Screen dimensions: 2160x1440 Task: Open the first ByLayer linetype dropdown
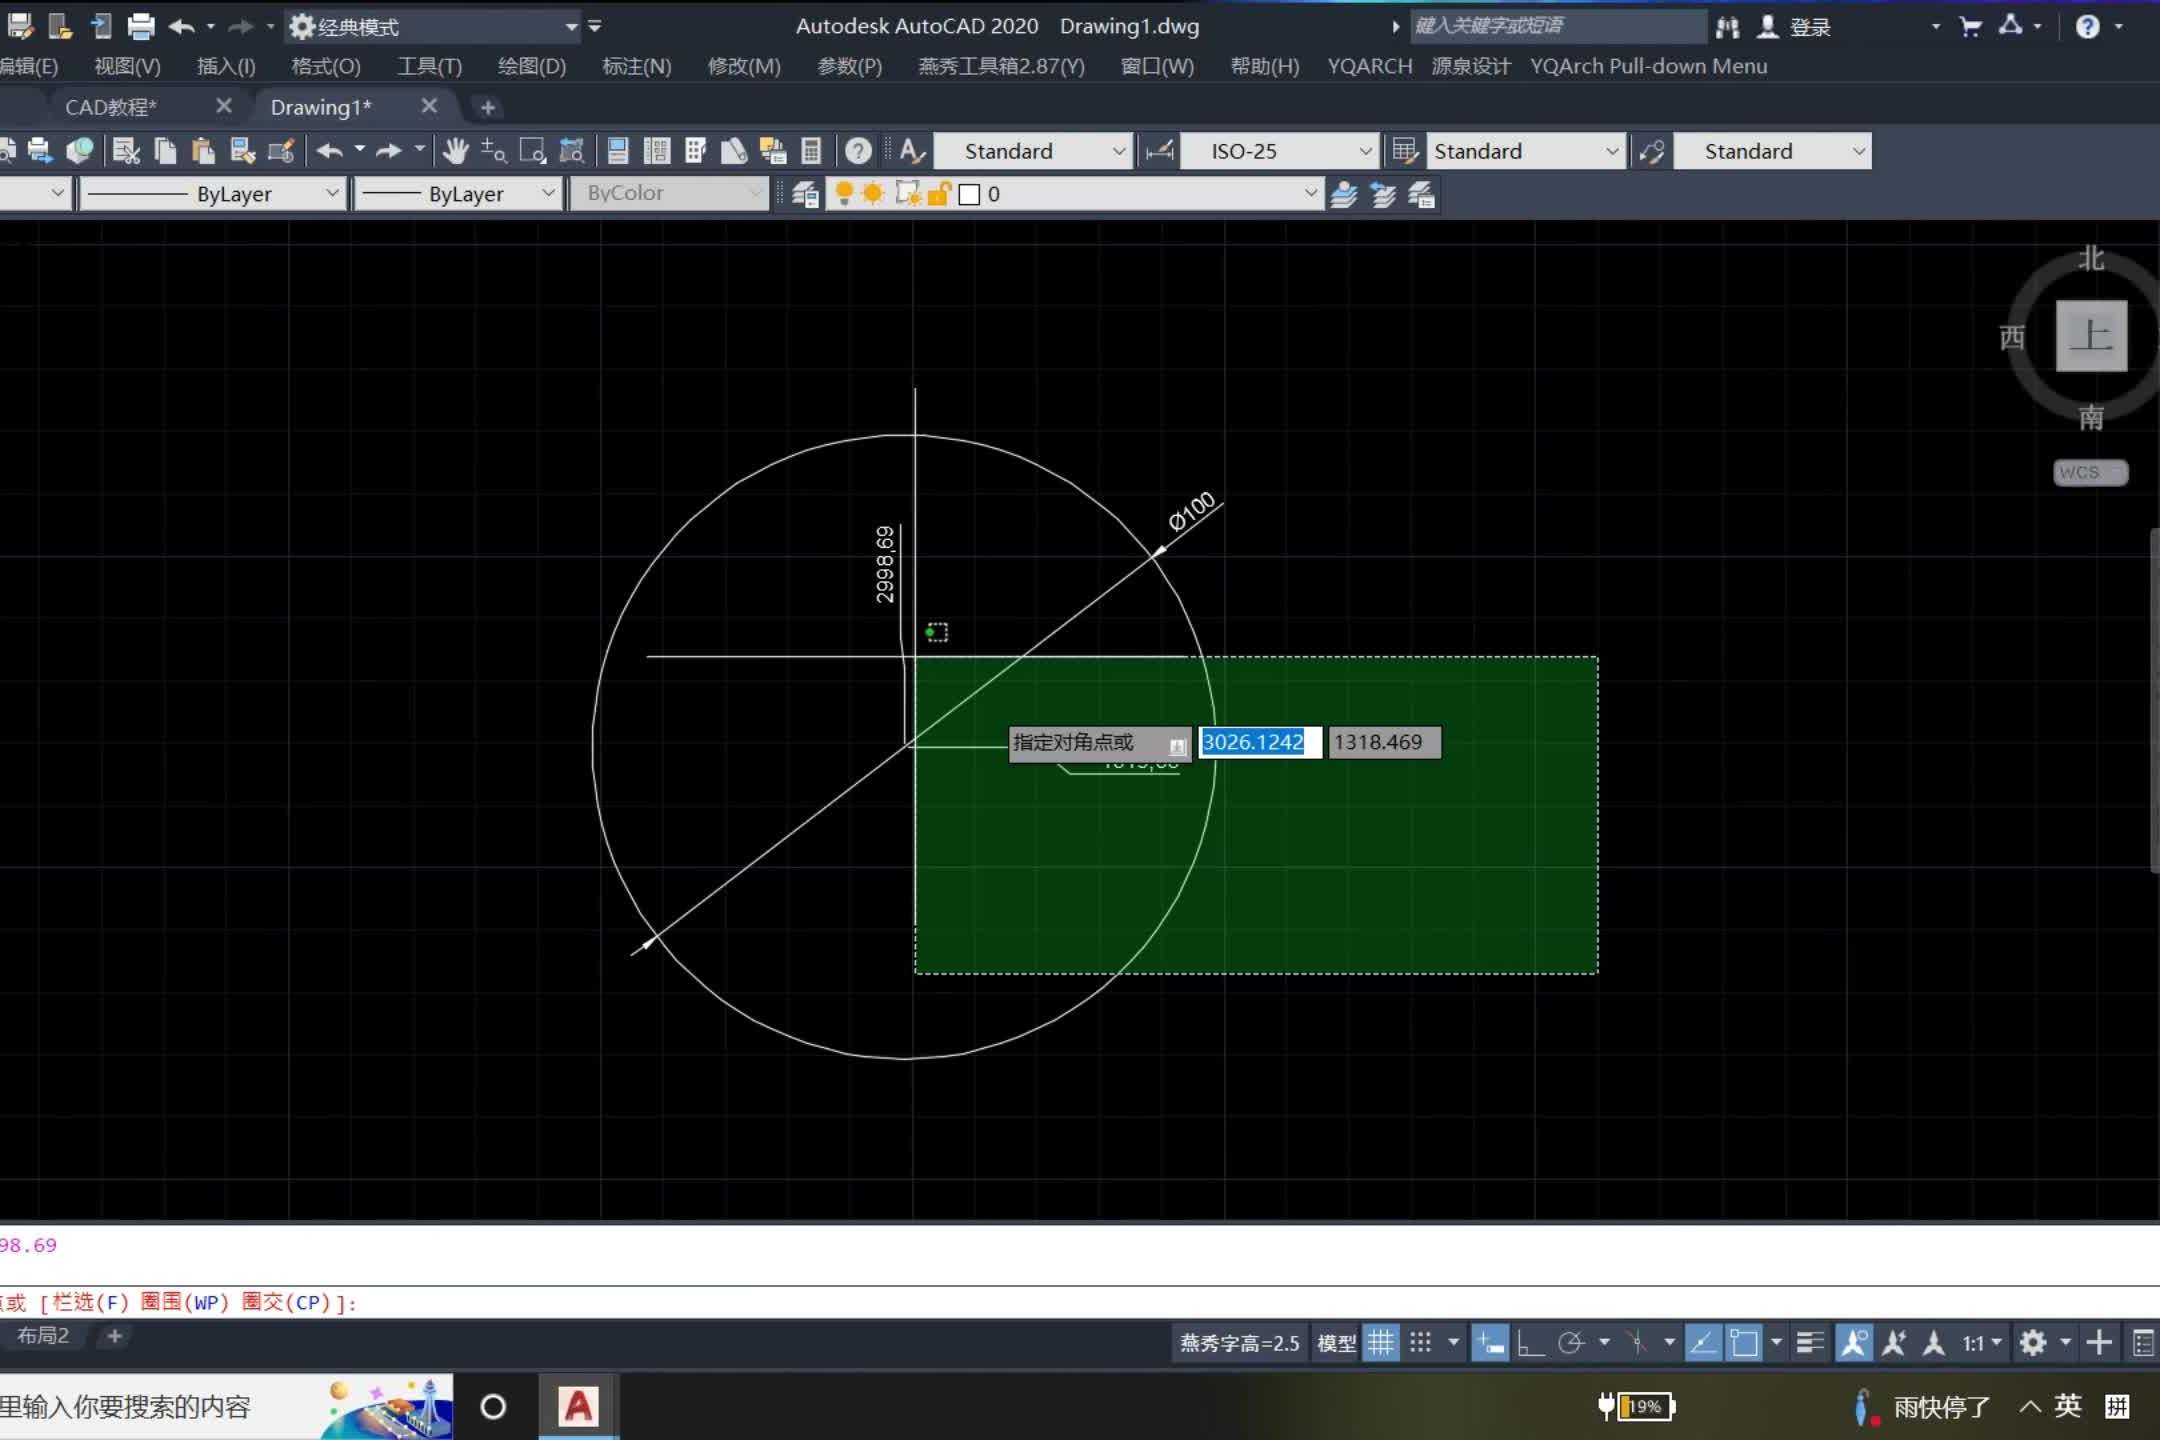[332, 193]
